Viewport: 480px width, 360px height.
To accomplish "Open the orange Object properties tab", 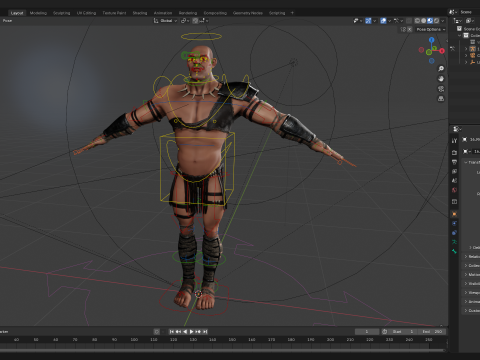I will (454, 214).
